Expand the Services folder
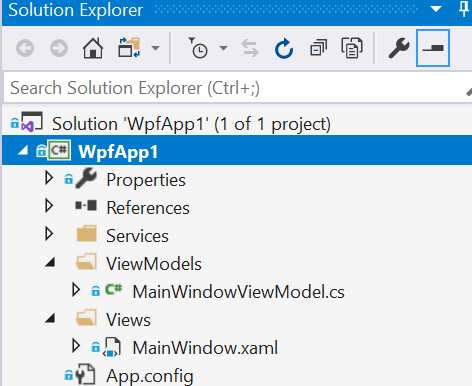 [x=49, y=234]
